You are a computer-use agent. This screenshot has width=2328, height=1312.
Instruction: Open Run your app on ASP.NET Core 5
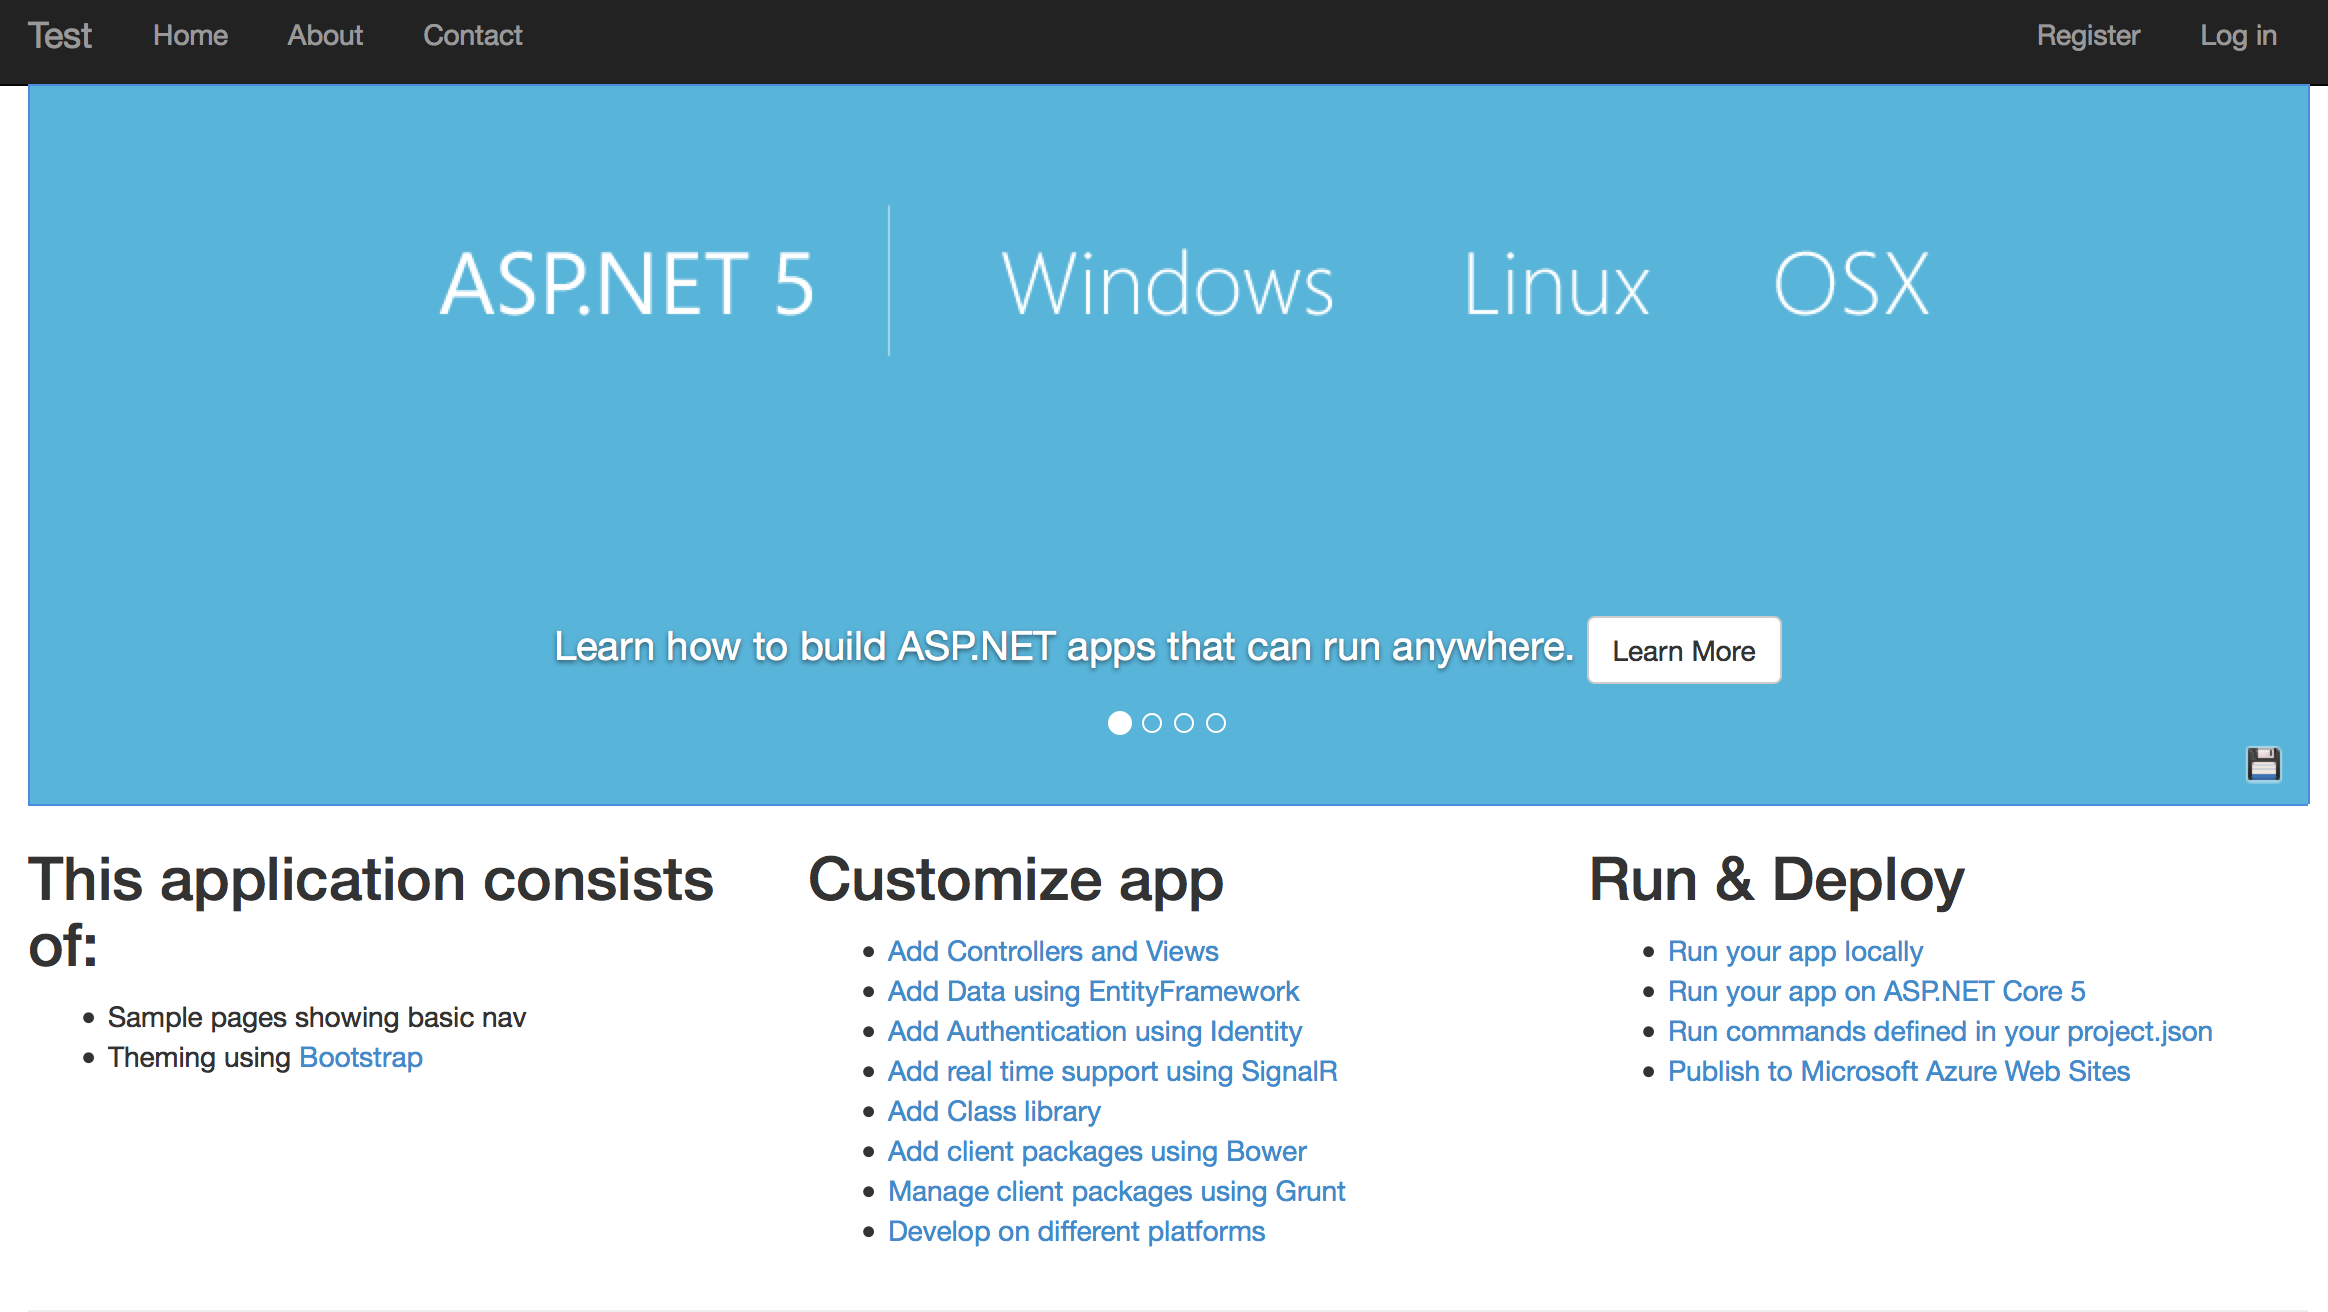point(1876,991)
